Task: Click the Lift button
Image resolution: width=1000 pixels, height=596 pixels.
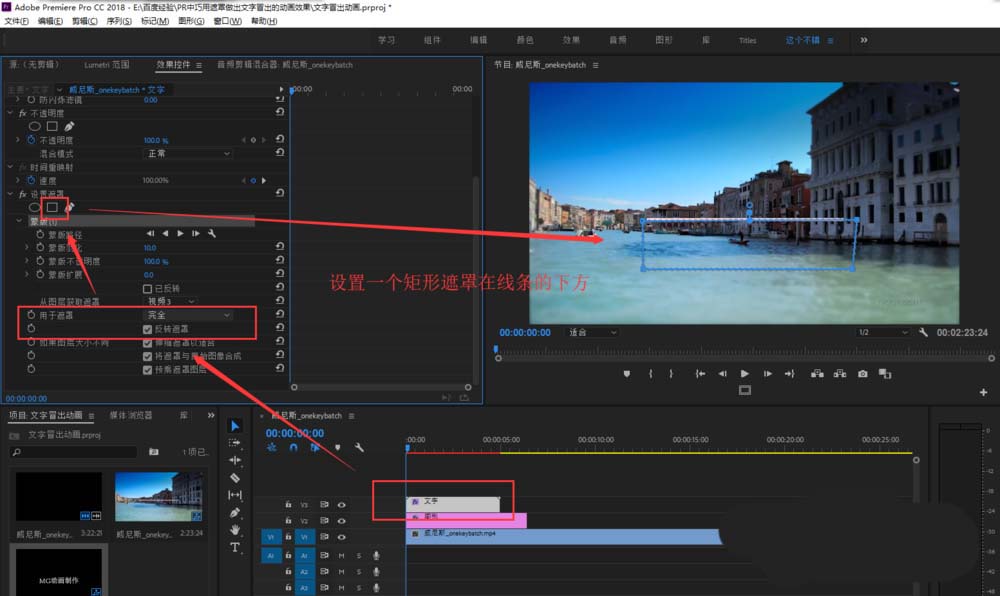Action: pyautogui.click(x=817, y=374)
